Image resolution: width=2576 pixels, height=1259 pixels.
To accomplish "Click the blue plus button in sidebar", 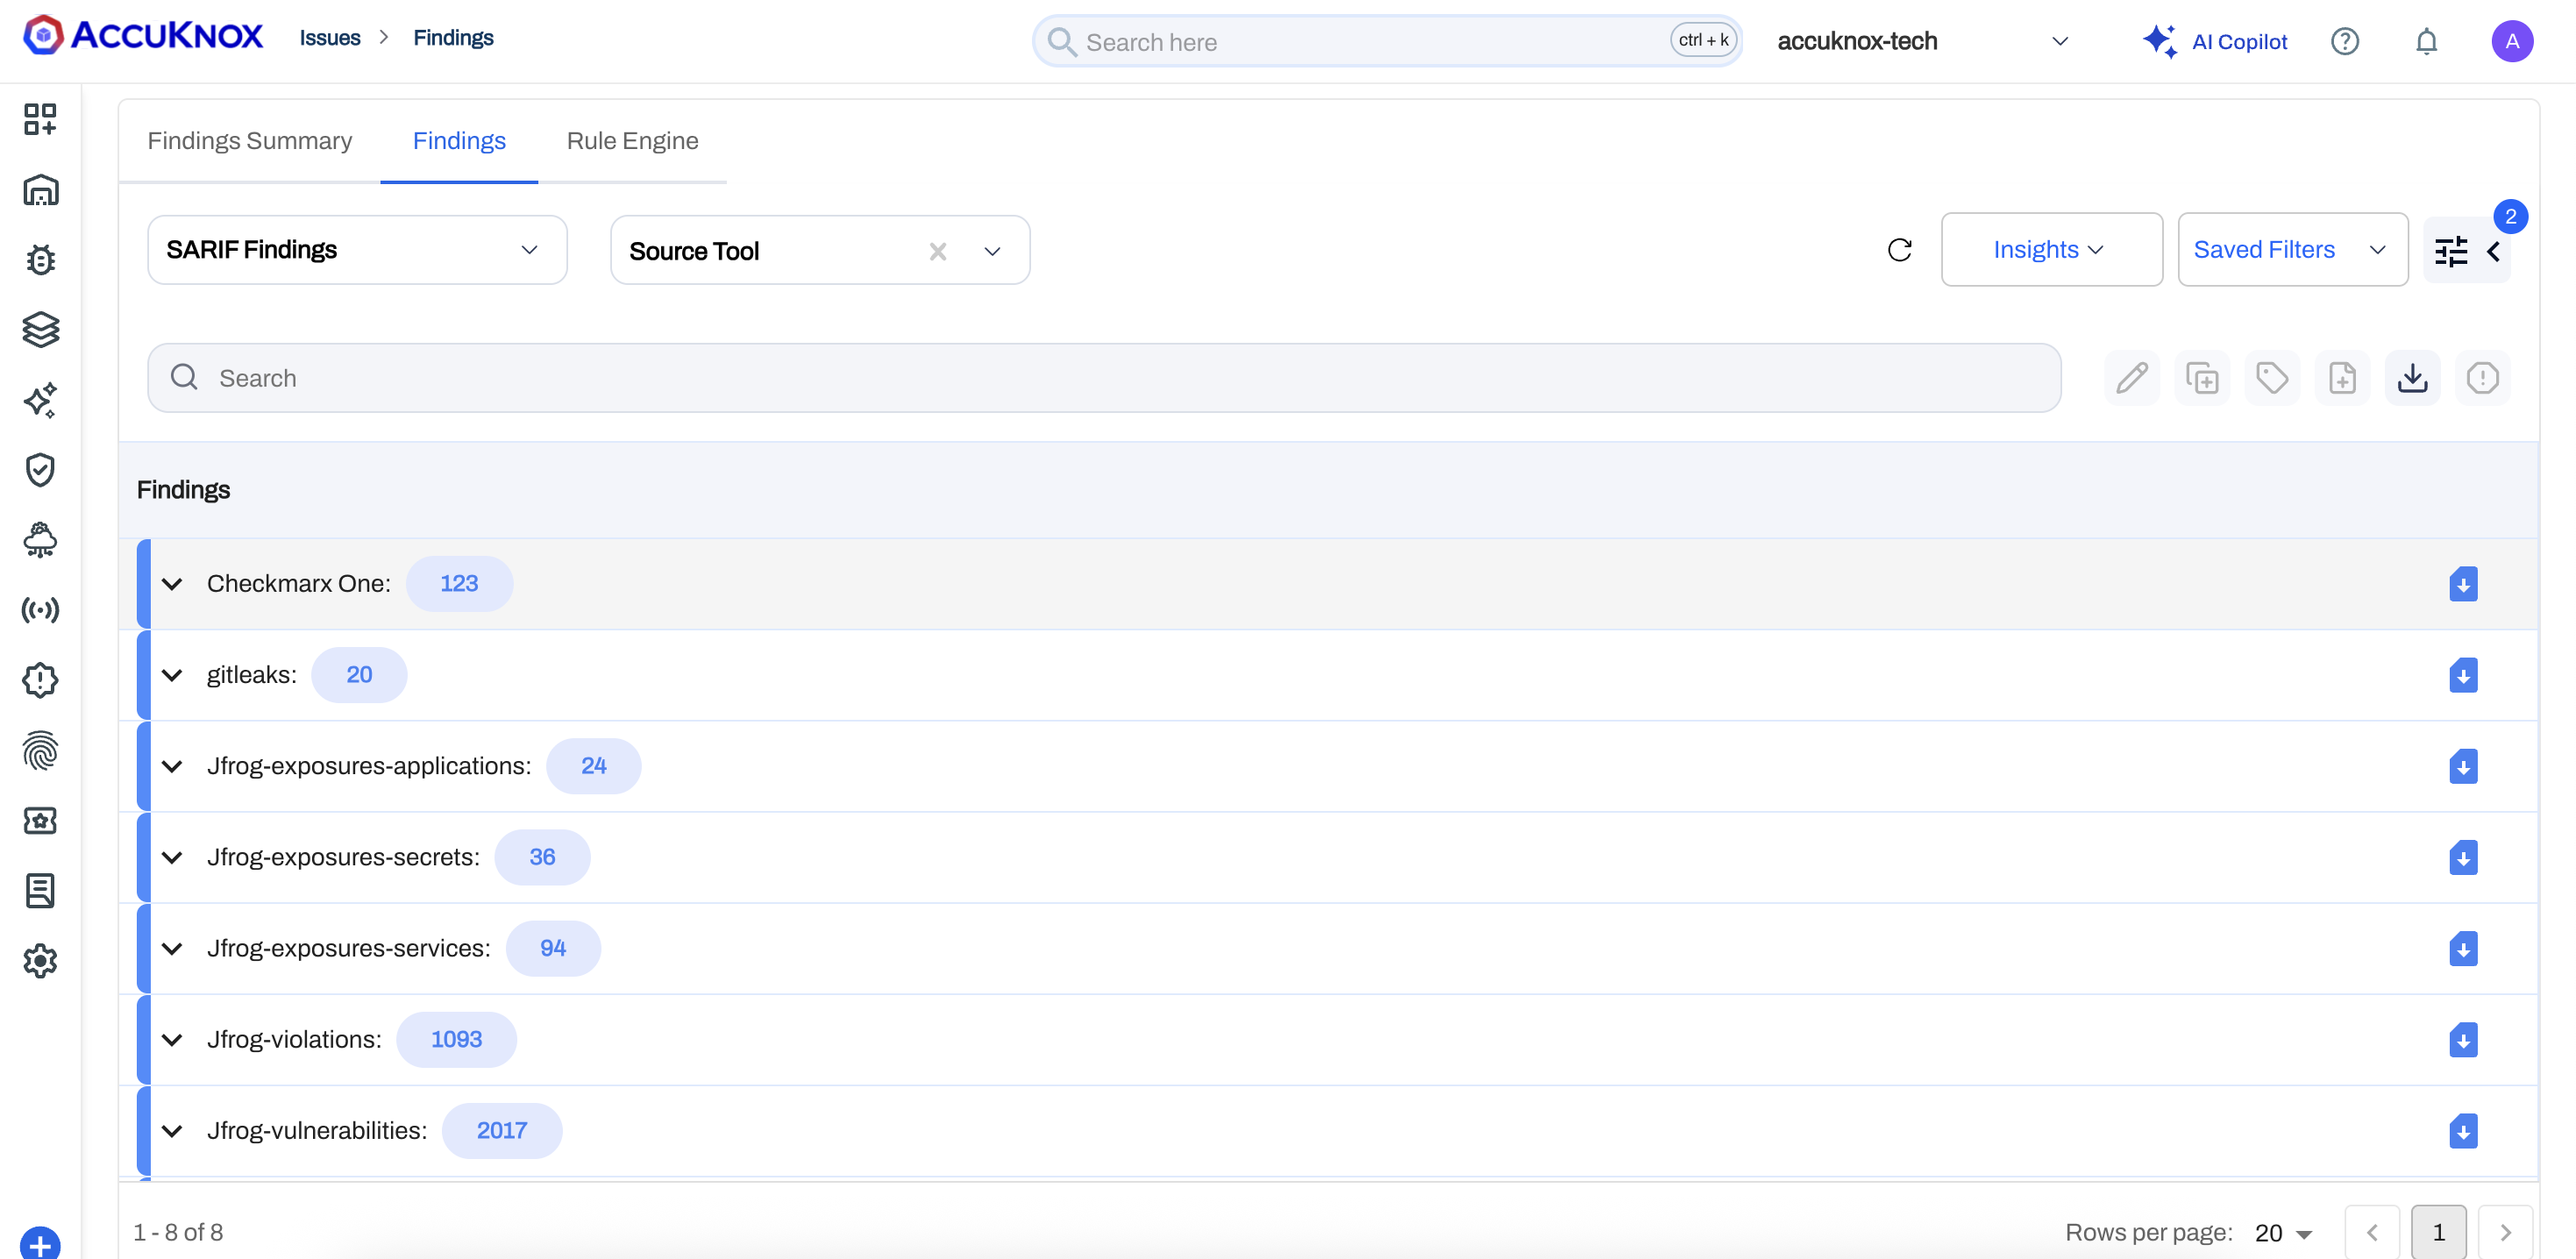I will [x=40, y=1244].
